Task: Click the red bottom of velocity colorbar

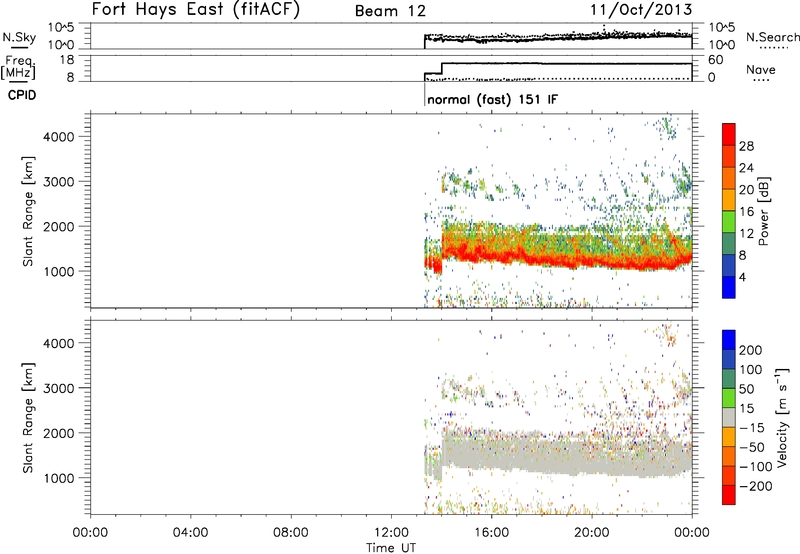Action: (729, 495)
